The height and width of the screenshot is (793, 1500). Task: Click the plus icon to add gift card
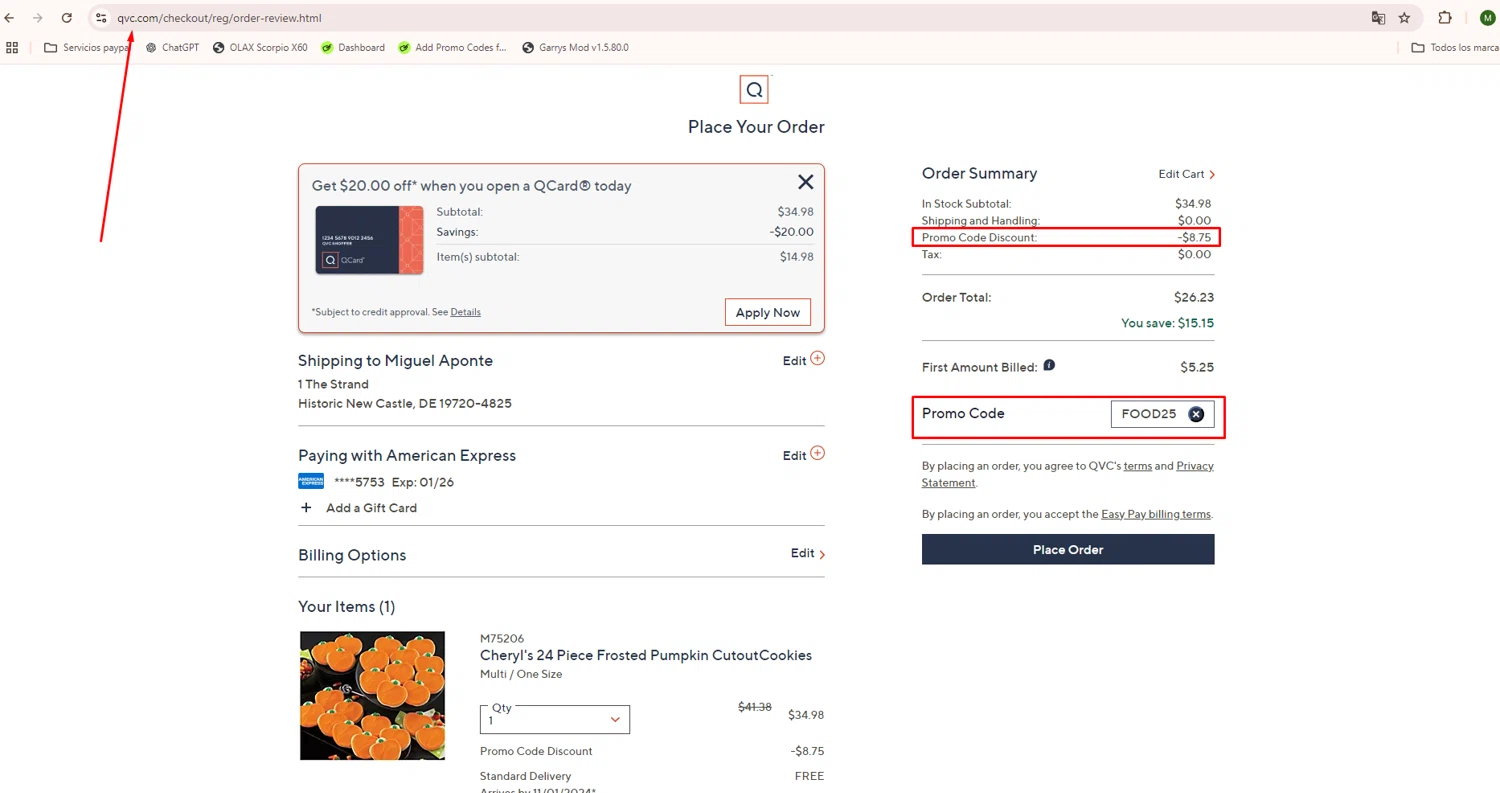pyautogui.click(x=306, y=508)
